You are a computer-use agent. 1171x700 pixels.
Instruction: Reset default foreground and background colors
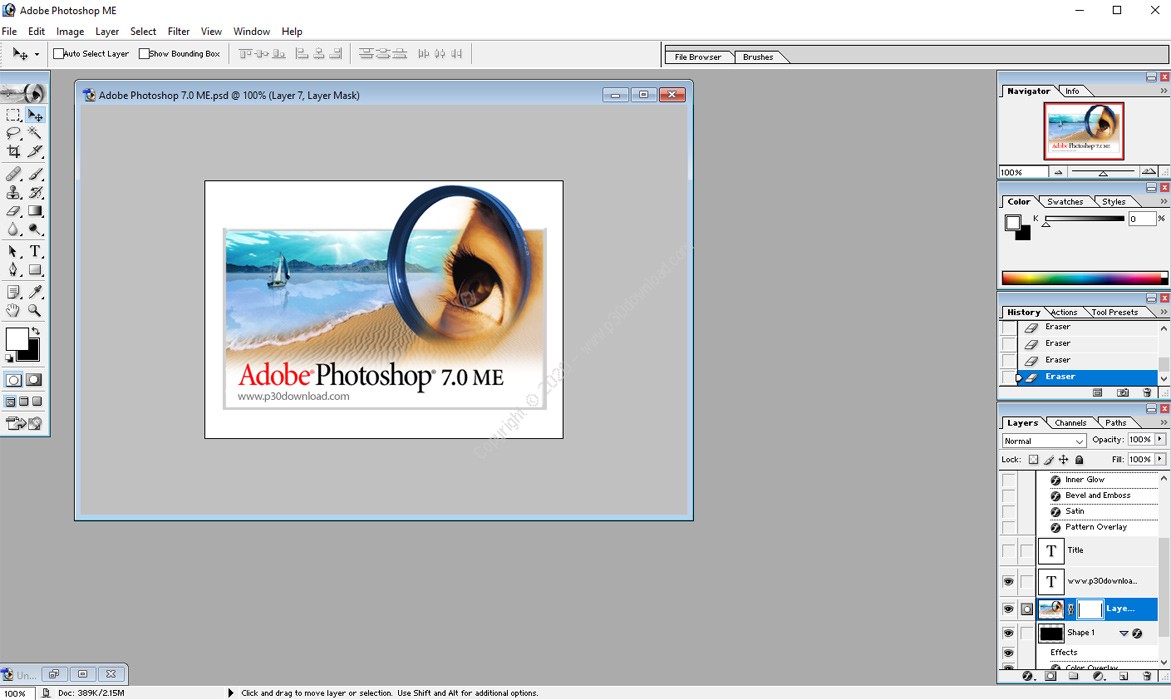tap(9, 359)
